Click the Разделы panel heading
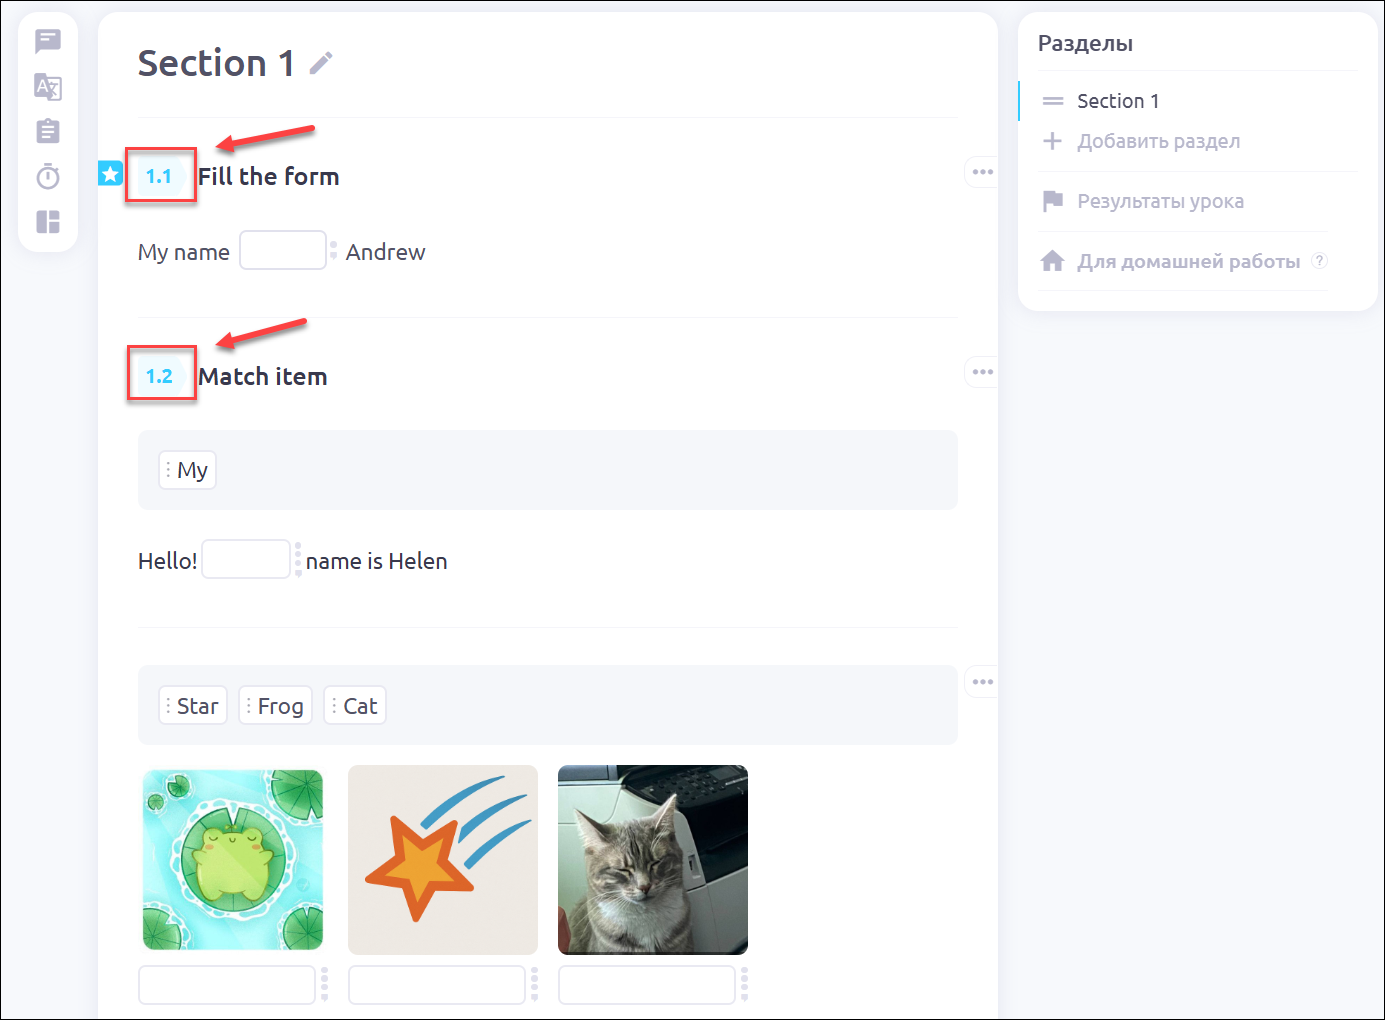This screenshot has height=1020, width=1385. click(1085, 43)
